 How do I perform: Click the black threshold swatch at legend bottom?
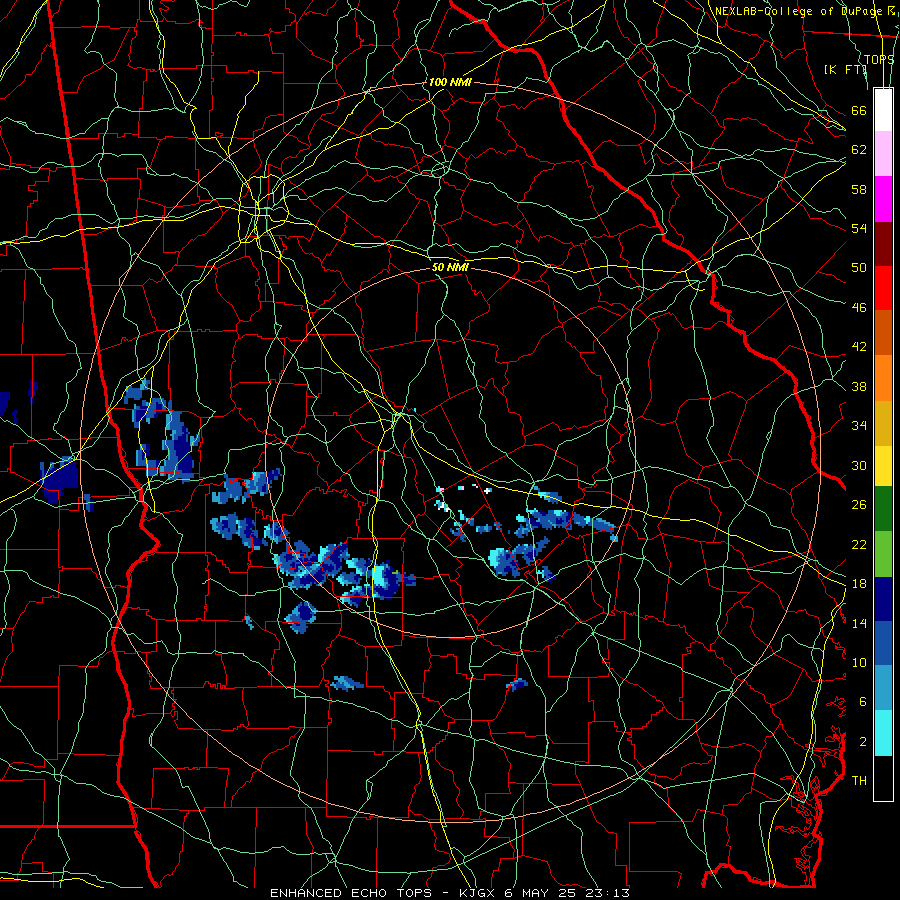(x=883, y=778)
